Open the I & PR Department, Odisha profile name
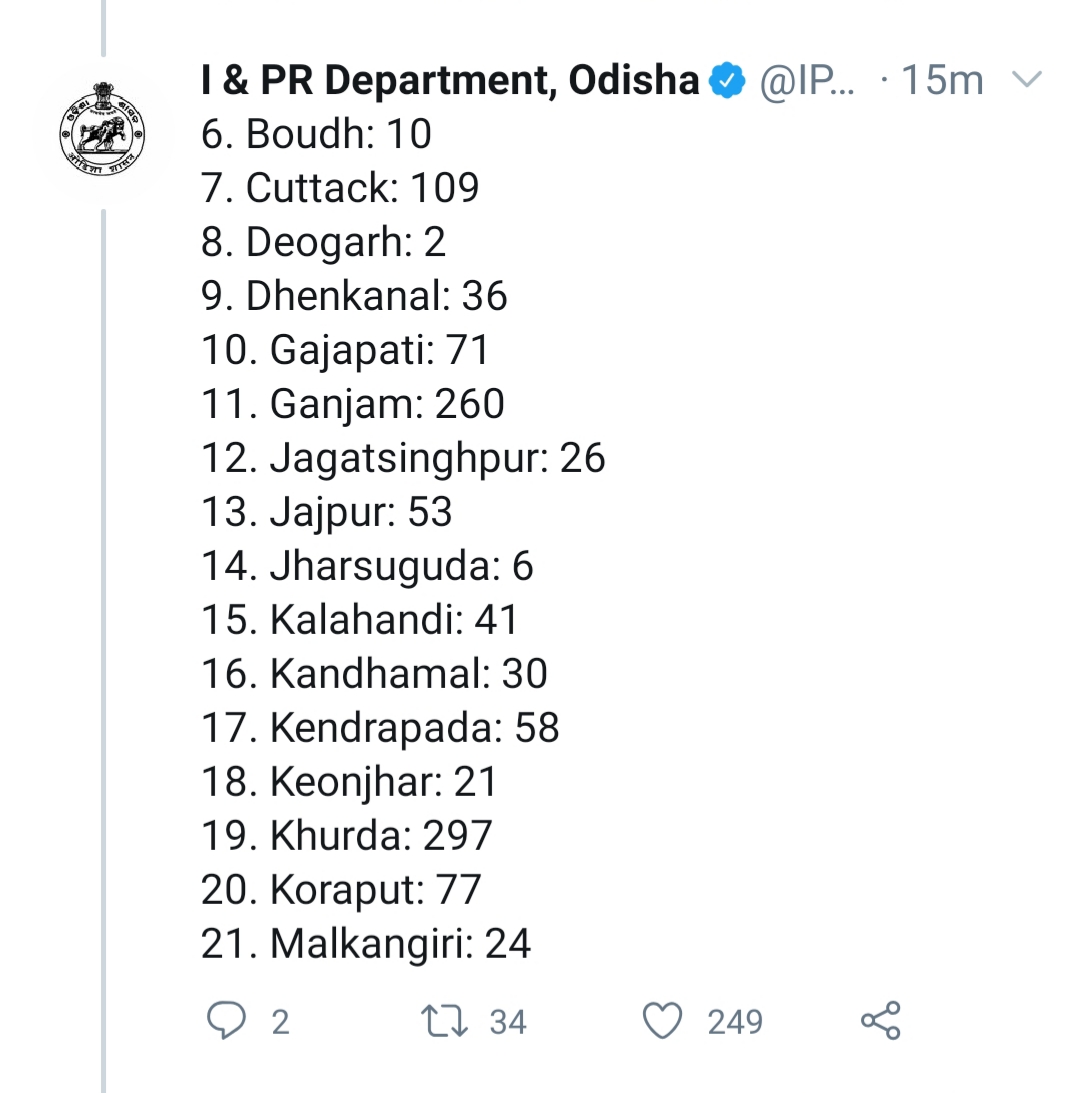Screen dimensions: 1080x1093 point(450,81)
